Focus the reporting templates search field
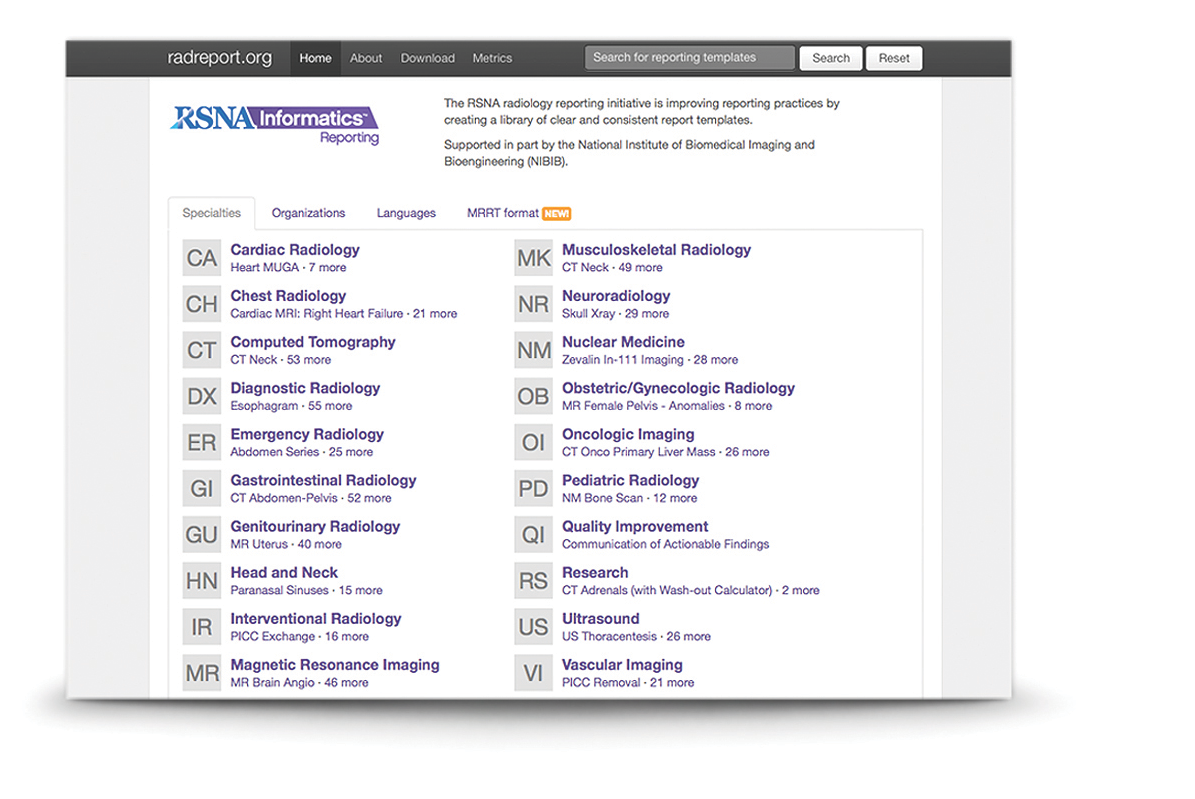 click(x=689, y=58)
